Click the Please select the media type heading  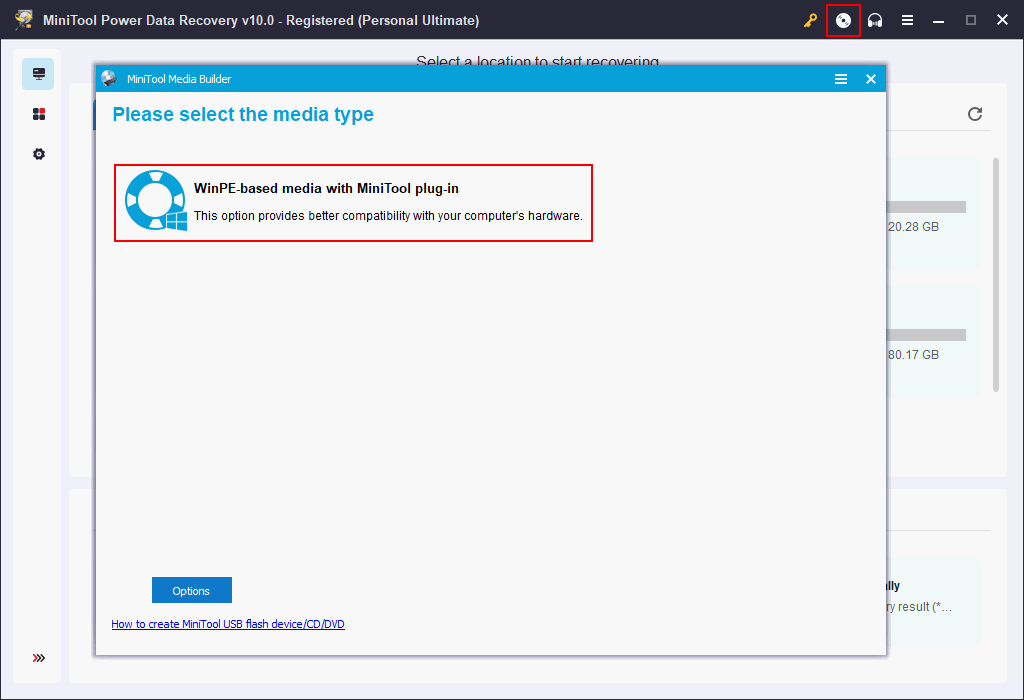pyautogui.click(x=243, y=114)
